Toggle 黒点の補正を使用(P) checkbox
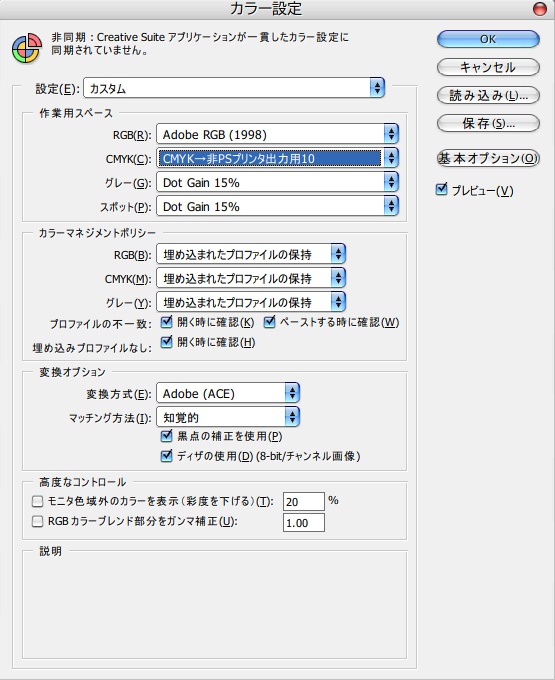 [x=166, y=436]
